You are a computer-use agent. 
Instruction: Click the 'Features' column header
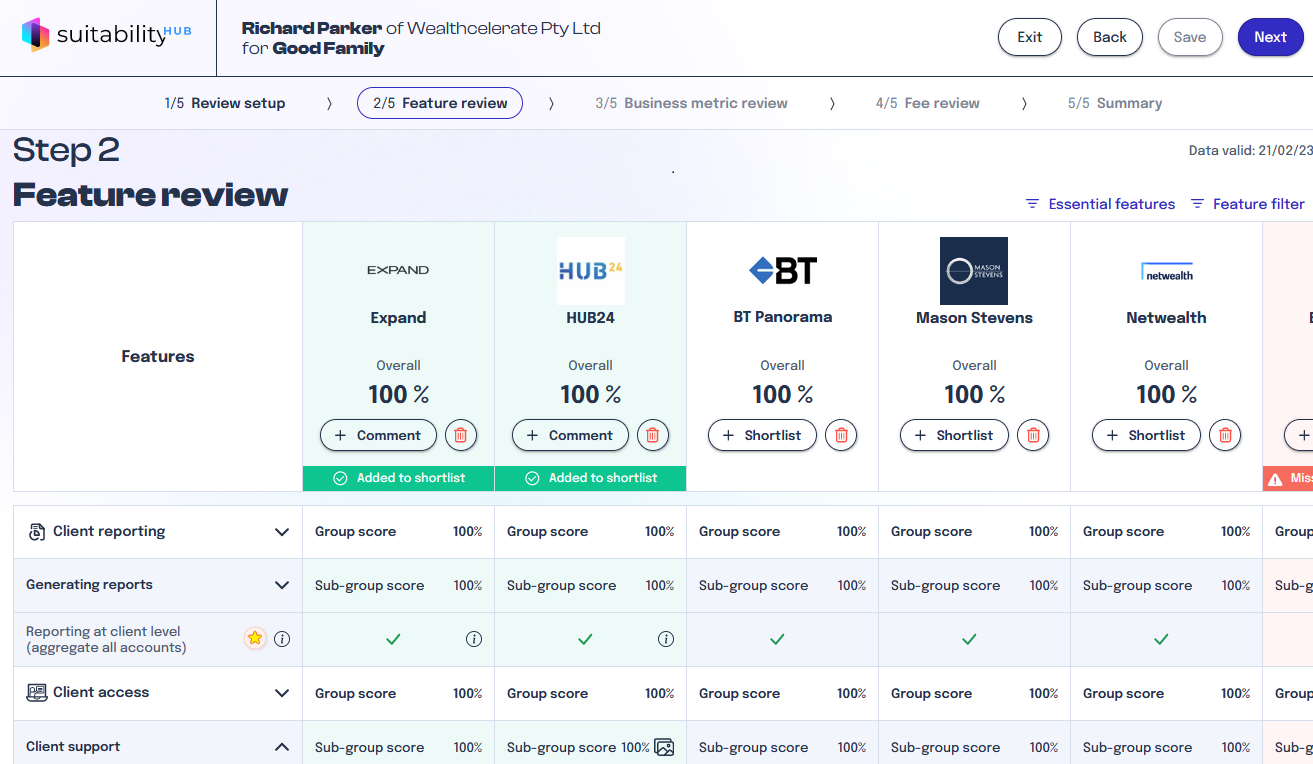158,356
